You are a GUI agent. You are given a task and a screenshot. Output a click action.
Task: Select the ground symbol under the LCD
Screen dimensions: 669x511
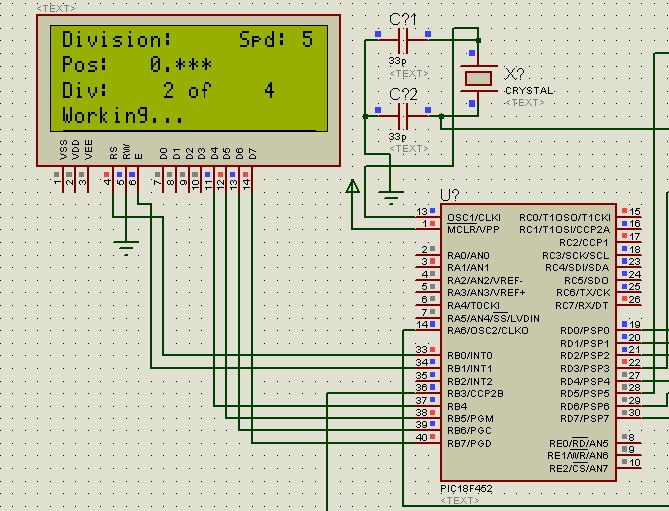[x=125, y=246]
